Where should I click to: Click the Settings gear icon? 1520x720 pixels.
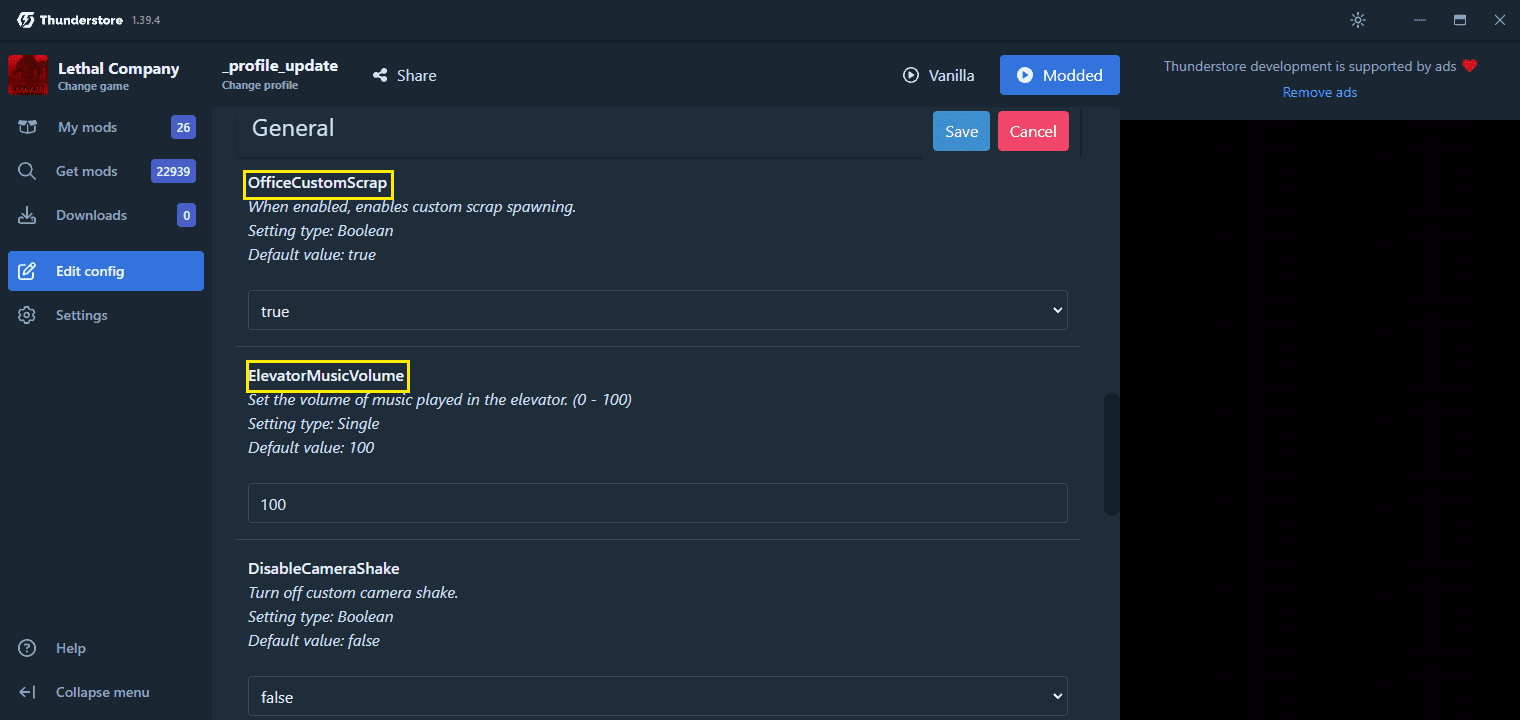tap(27, 315)
